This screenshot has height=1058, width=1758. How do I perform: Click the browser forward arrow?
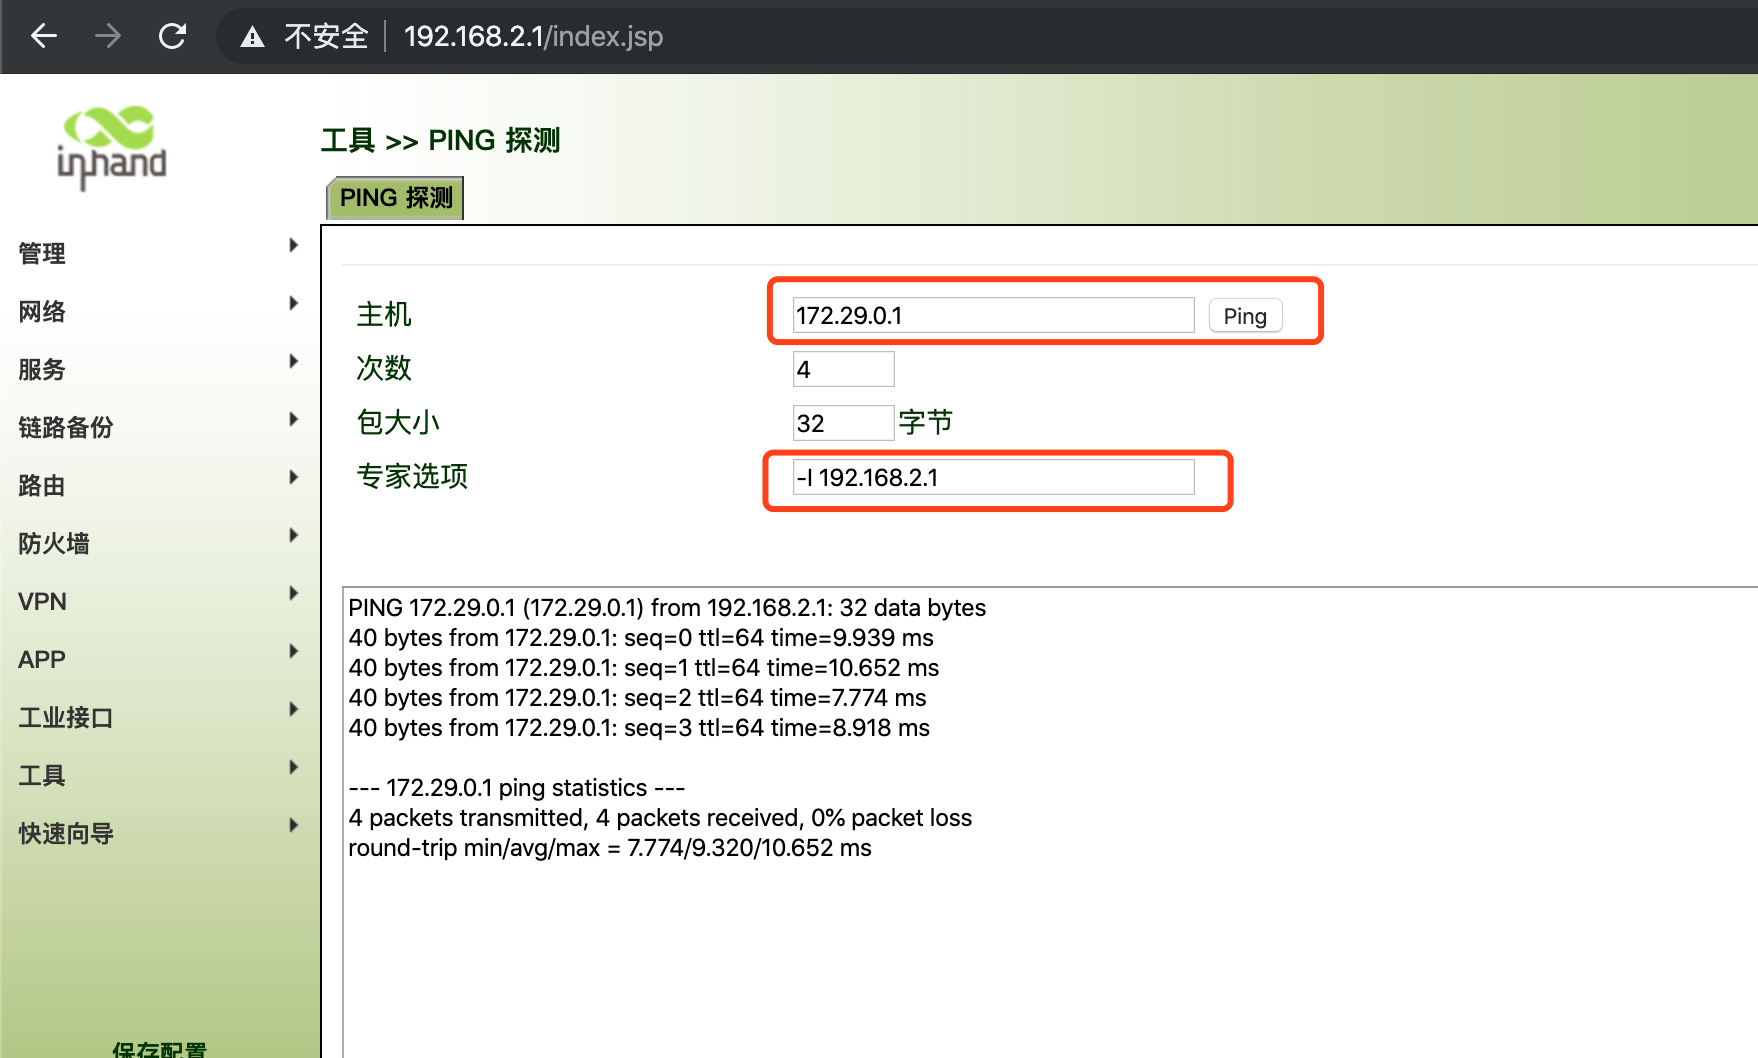pyautogui.click(x=107, y=37)
